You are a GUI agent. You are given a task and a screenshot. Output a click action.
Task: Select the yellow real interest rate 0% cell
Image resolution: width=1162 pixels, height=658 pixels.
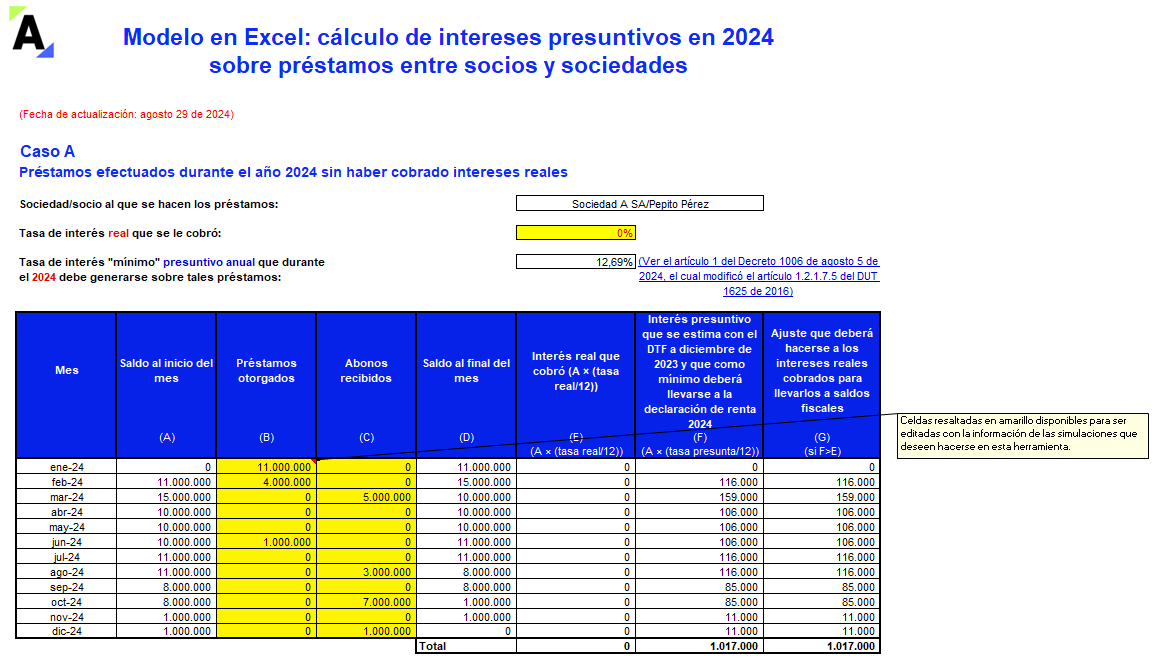coord(575,233)
